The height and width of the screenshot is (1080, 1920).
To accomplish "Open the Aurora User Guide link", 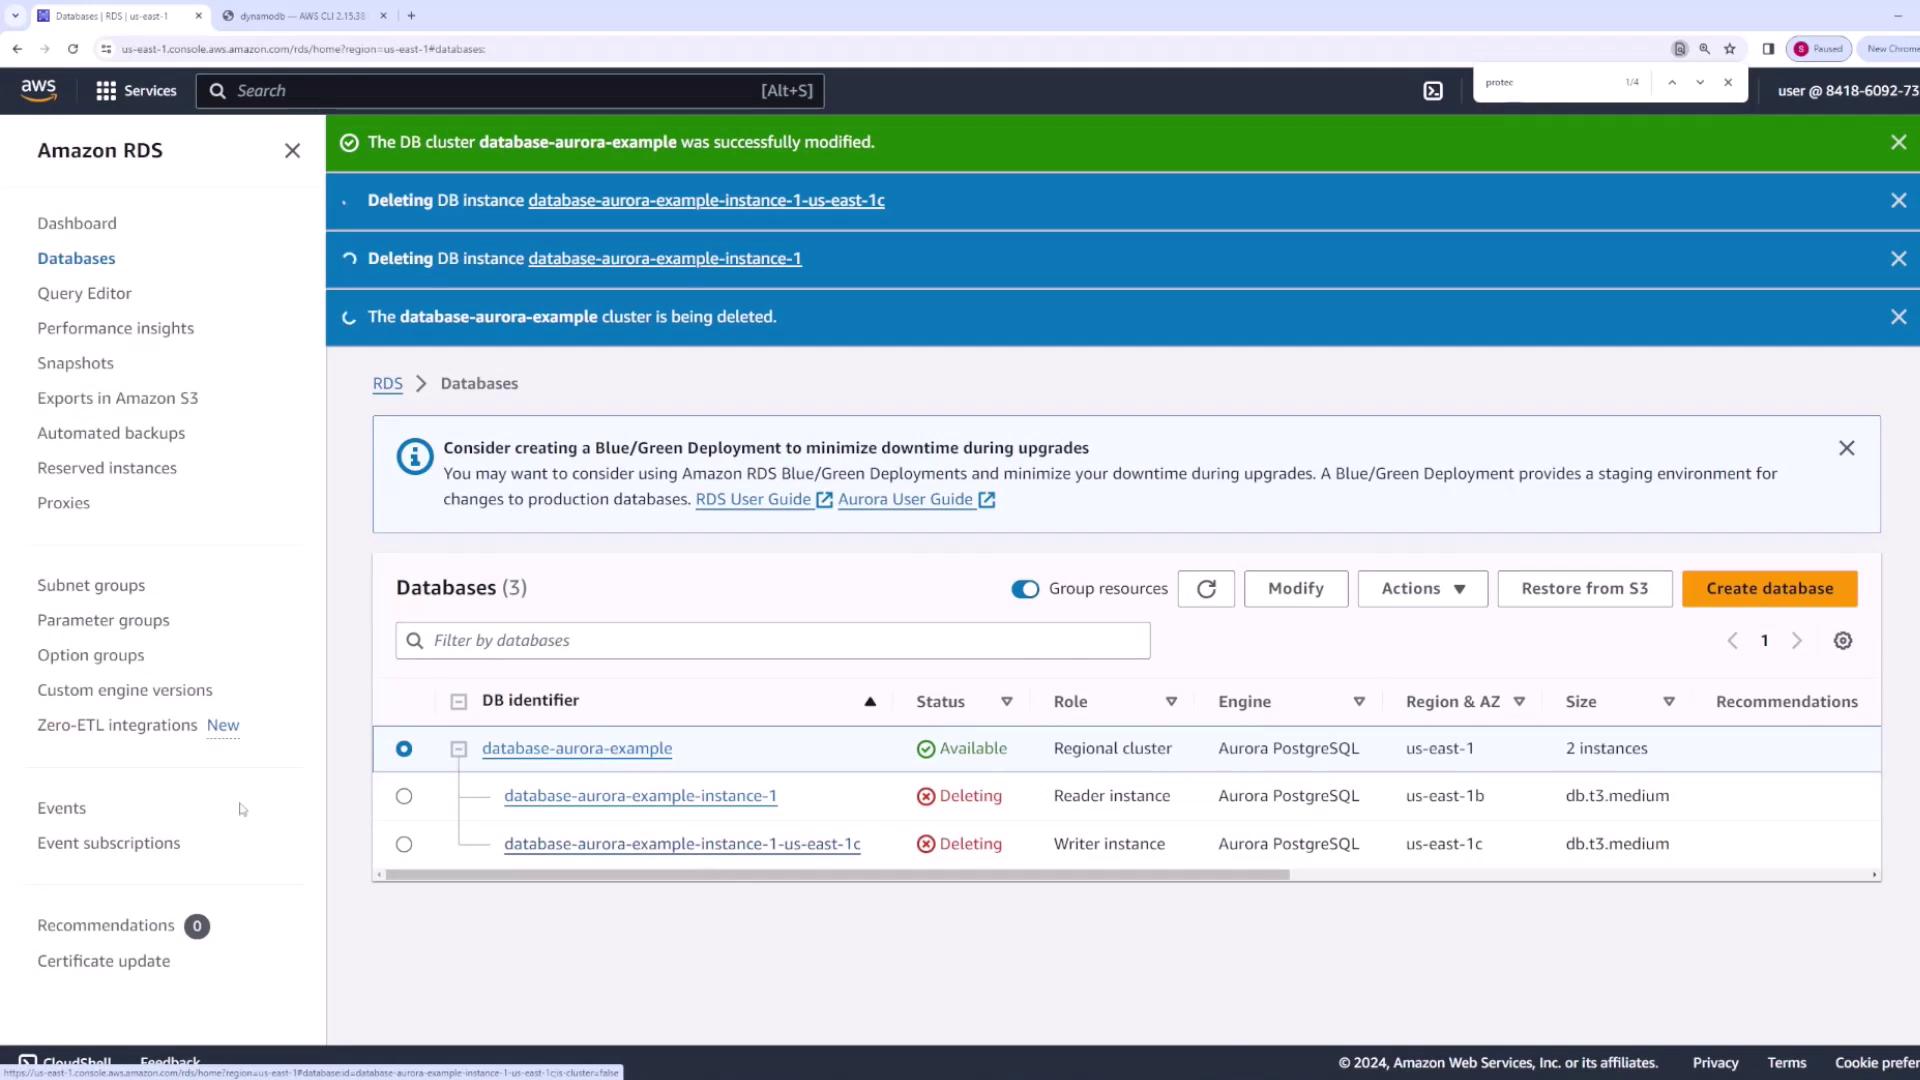I will [916, 500].
